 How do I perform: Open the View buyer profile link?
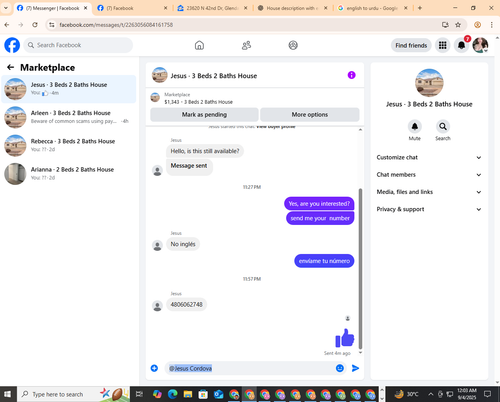click(276, 127)
